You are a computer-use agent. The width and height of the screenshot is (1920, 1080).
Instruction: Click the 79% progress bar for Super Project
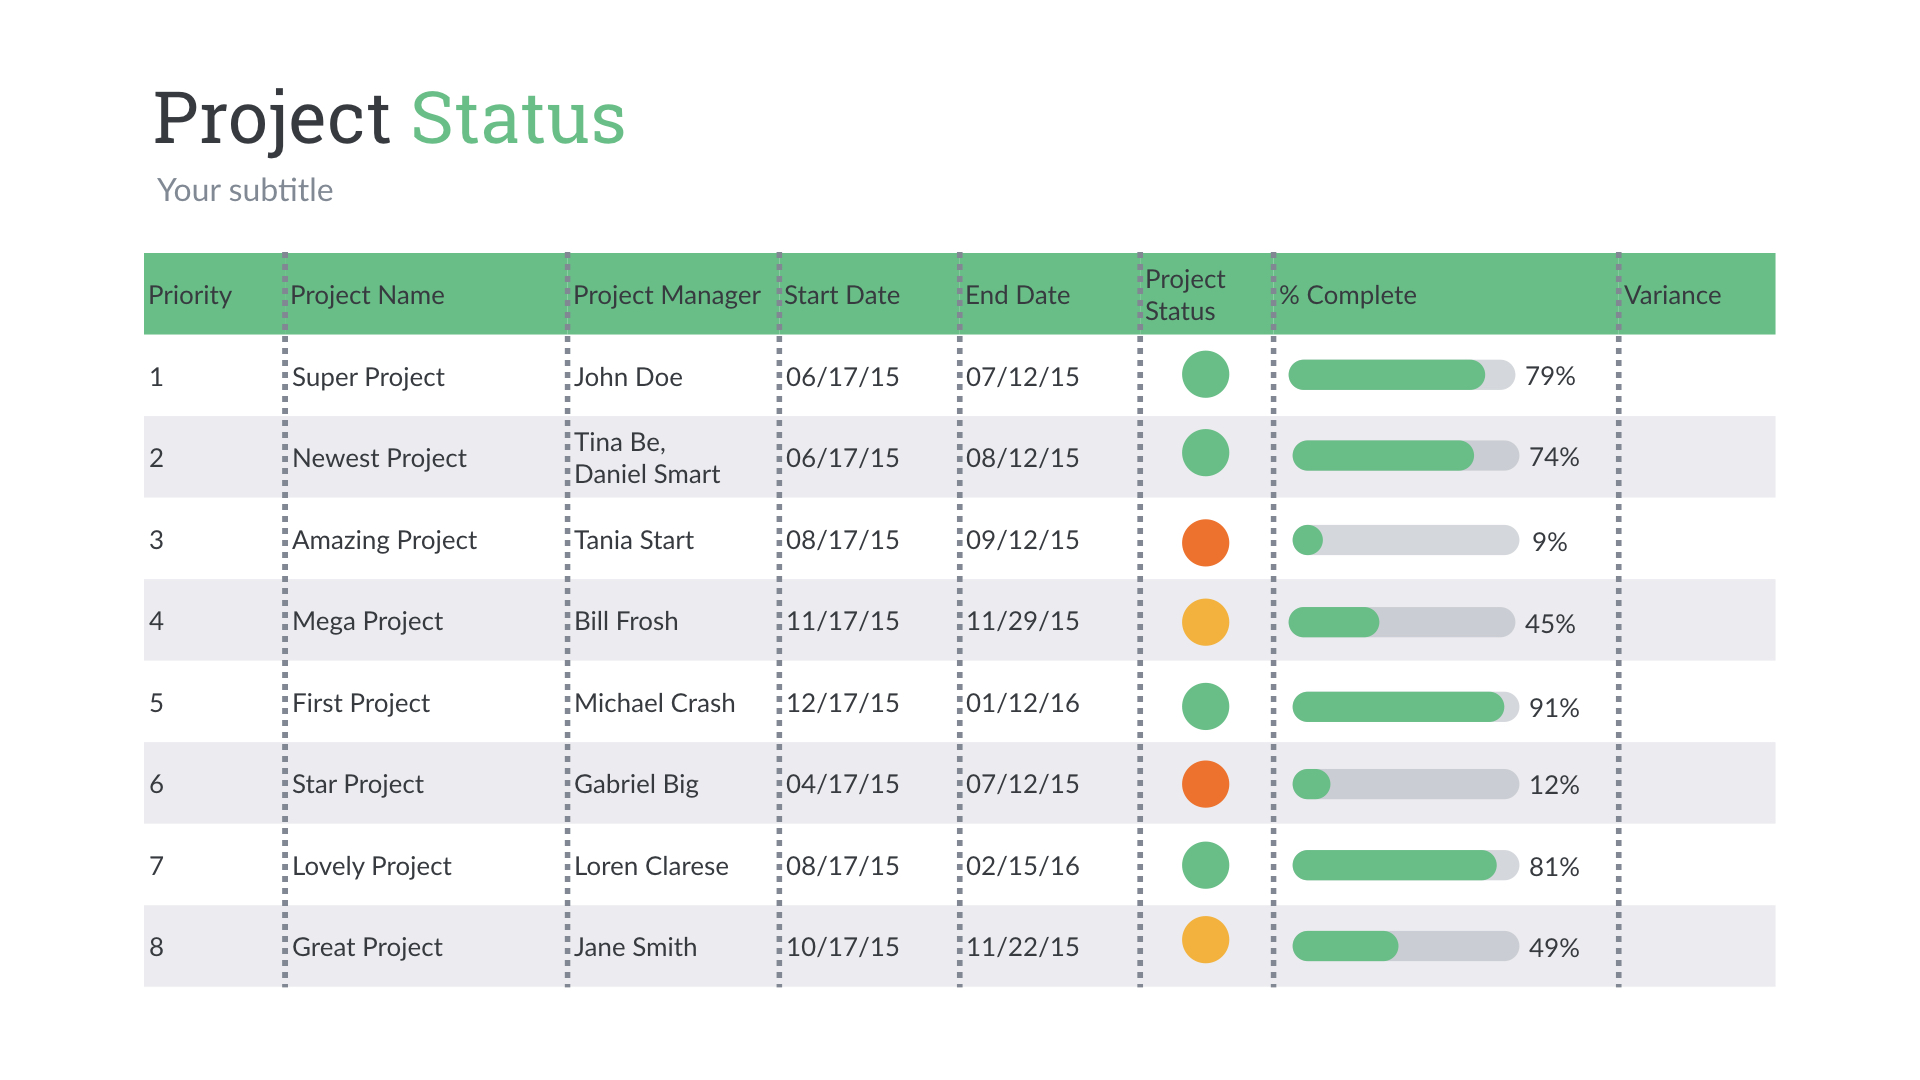pos(1401,375)
